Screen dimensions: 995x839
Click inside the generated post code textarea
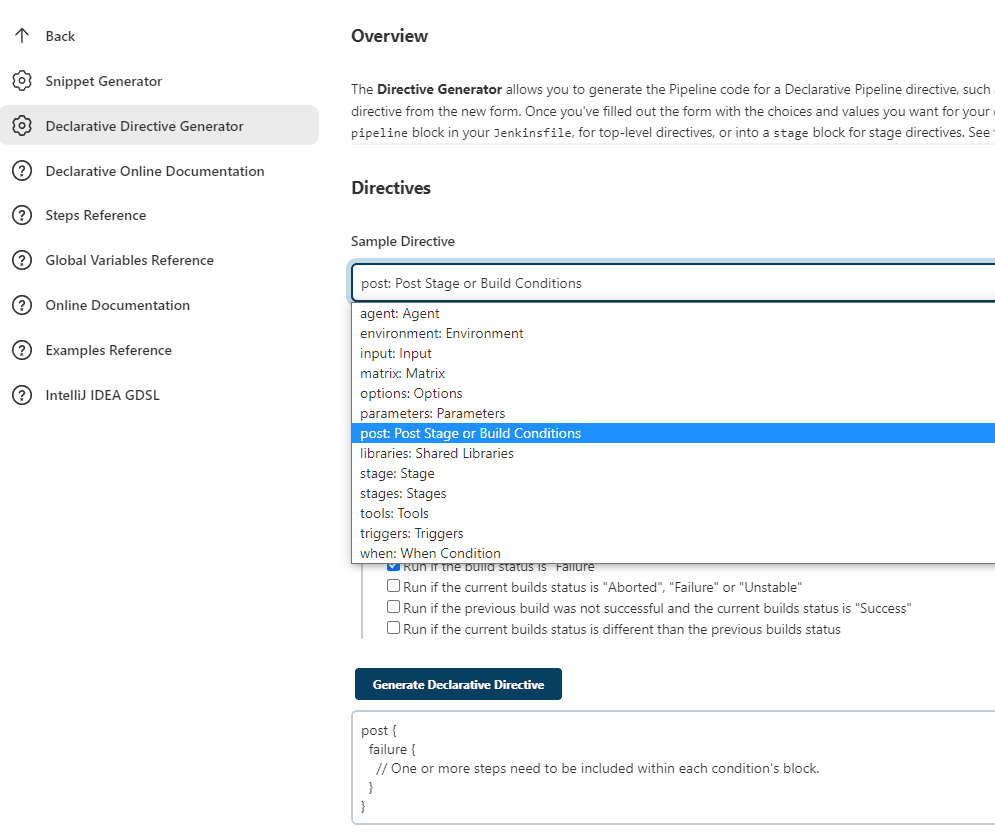click(672, 768)
